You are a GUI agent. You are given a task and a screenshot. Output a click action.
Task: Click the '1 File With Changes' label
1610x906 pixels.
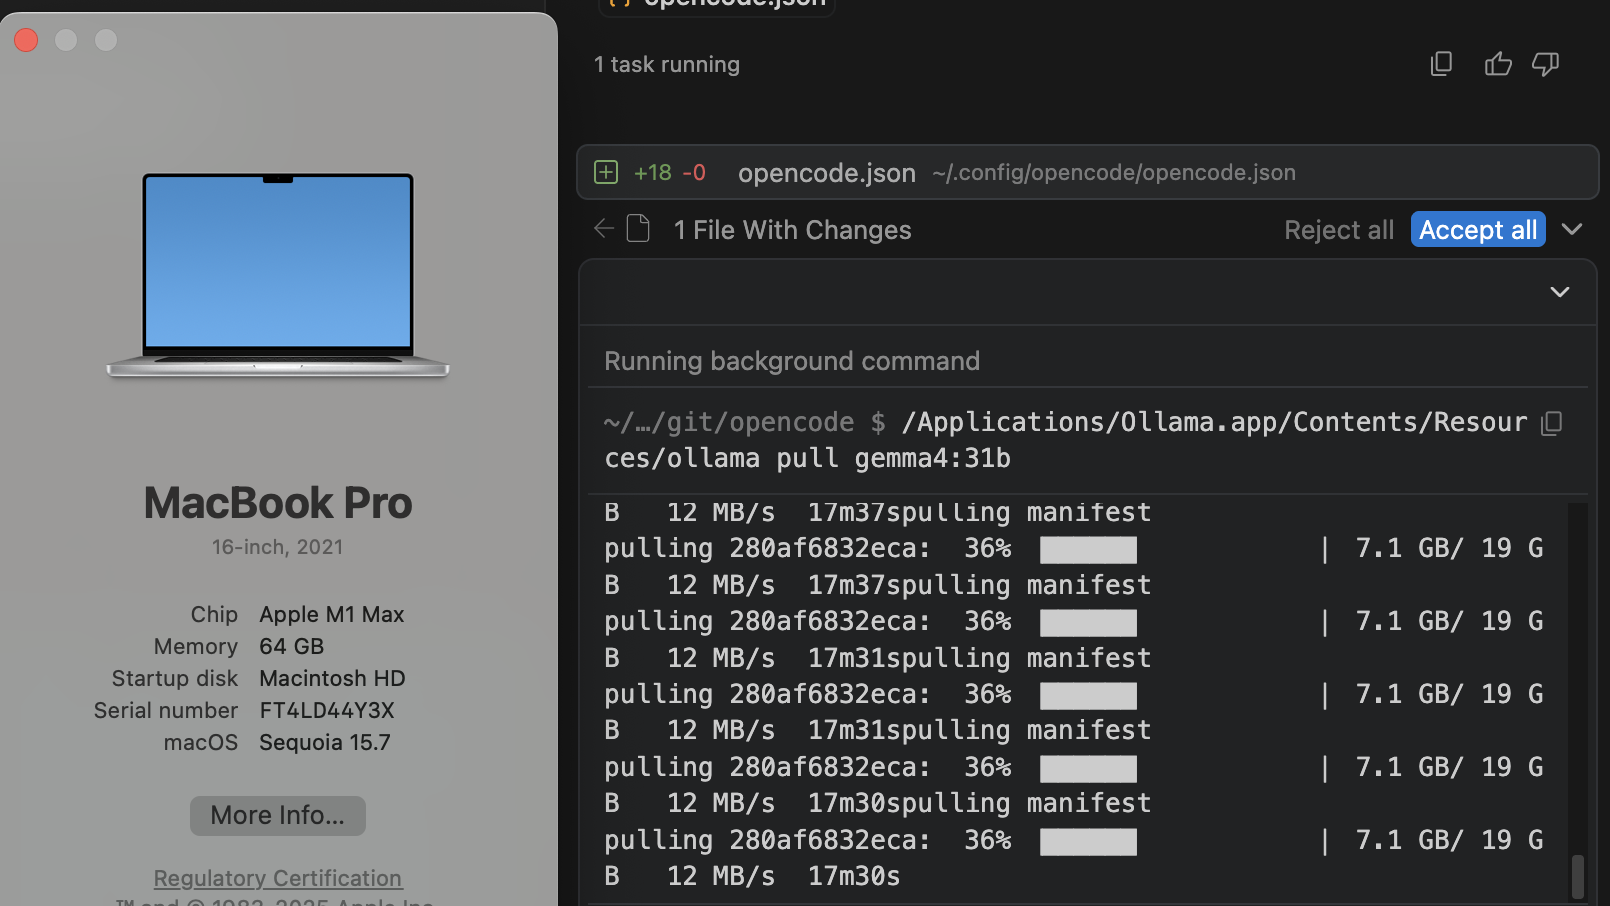(792, 230)
